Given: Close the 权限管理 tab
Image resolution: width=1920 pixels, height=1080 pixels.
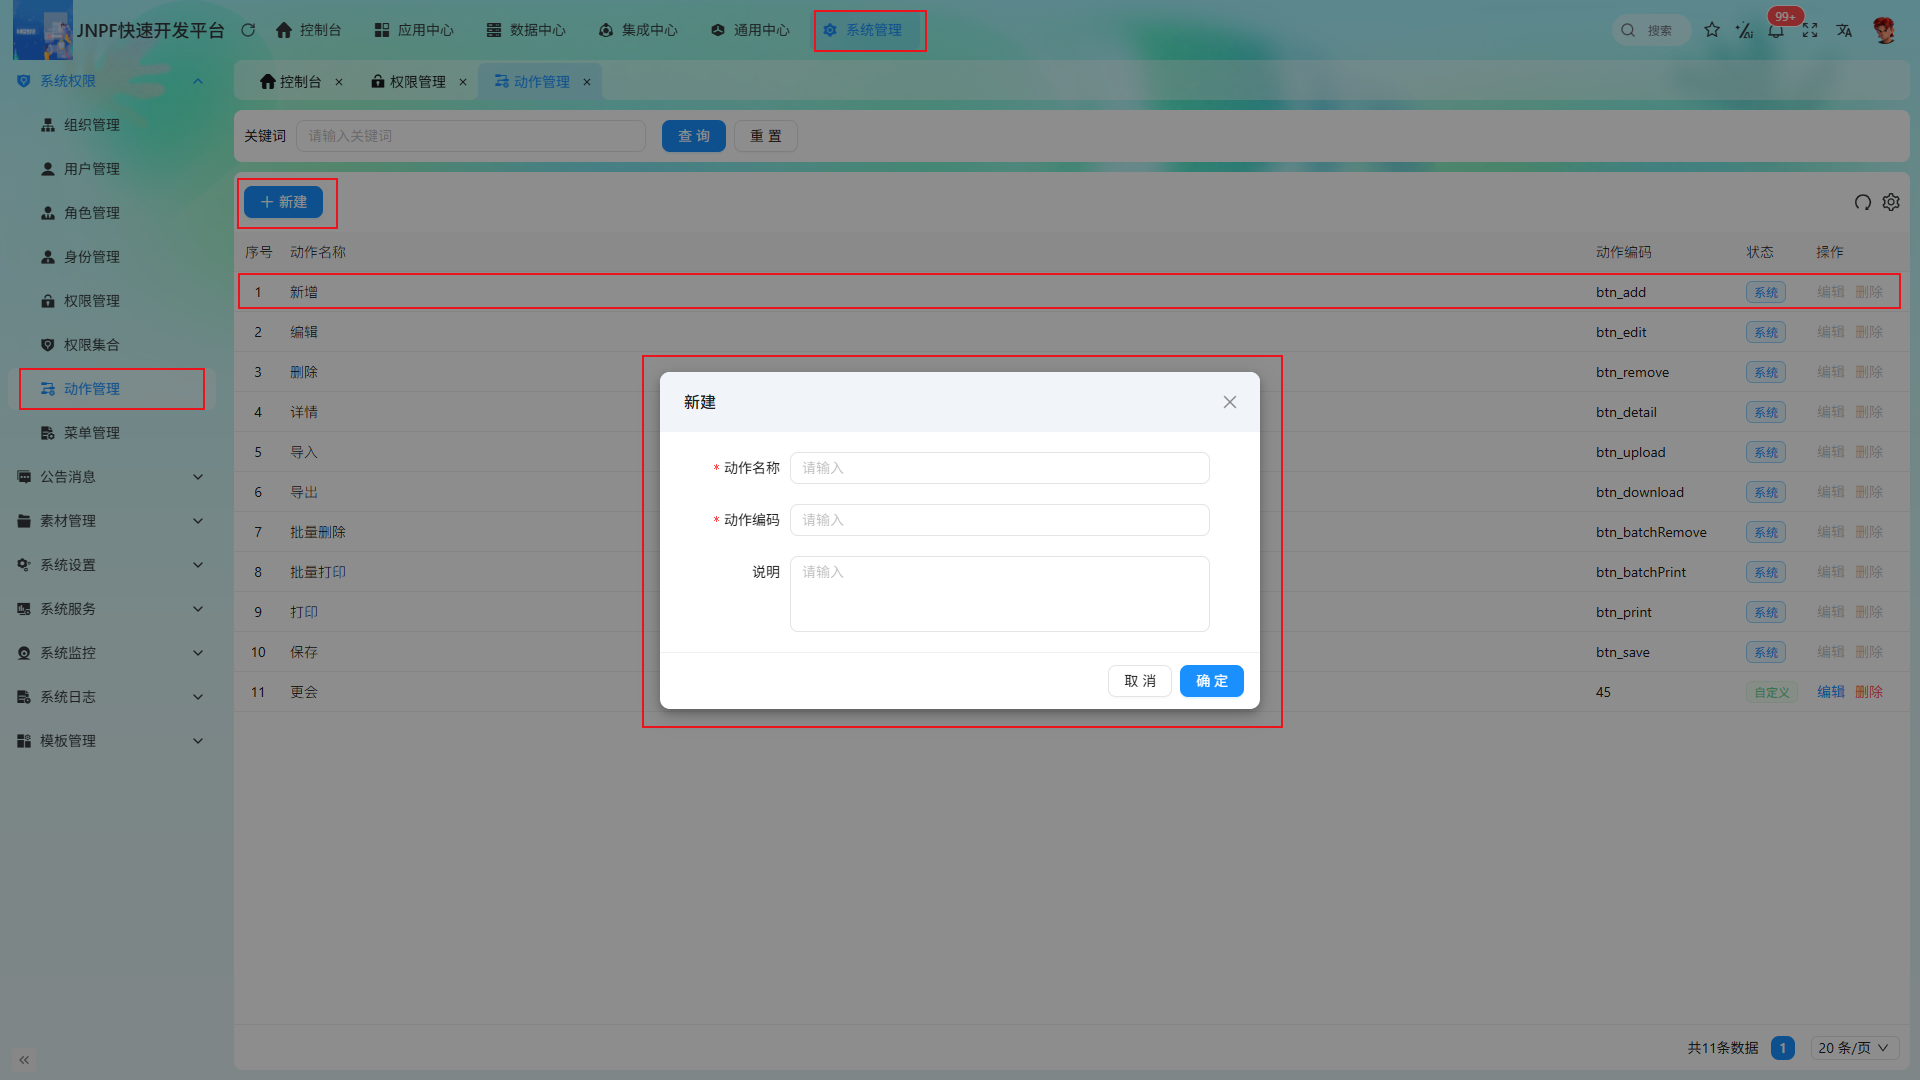Looking at the screenshot, I should point(463,82).
